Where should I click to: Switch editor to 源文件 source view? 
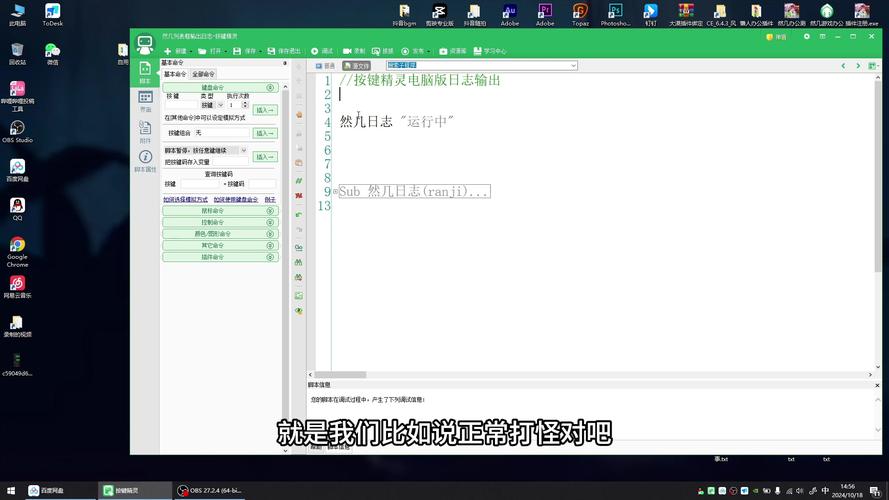pyautogui.click(x=356, y=66)
